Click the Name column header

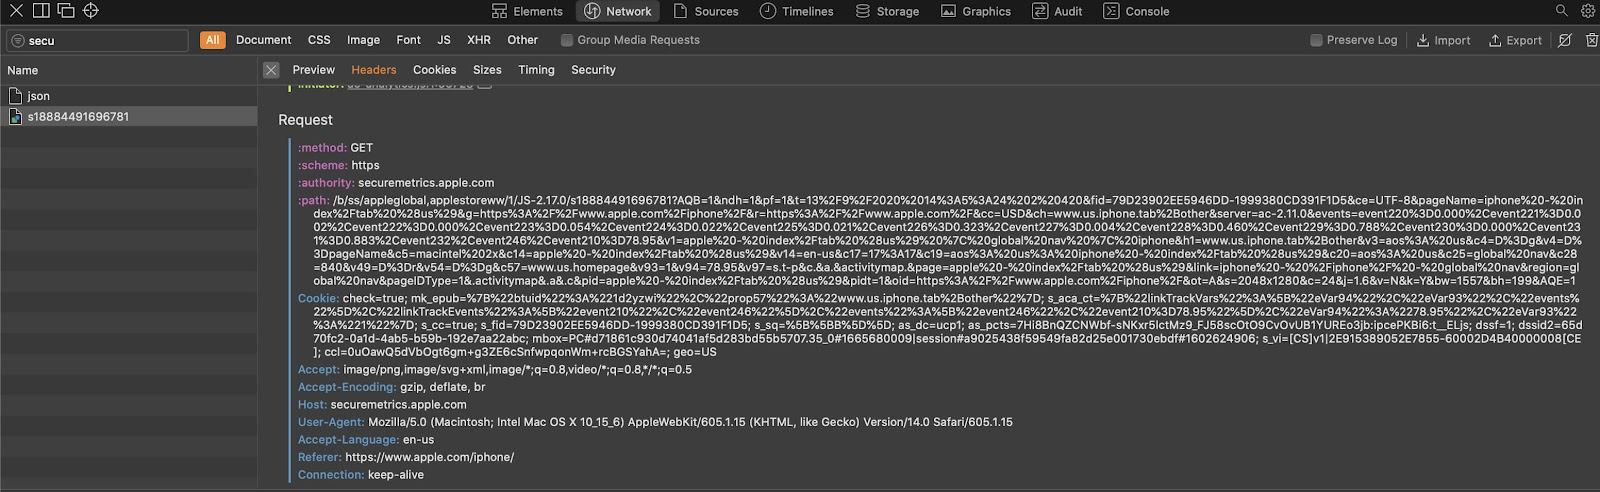tap(128, 70)
